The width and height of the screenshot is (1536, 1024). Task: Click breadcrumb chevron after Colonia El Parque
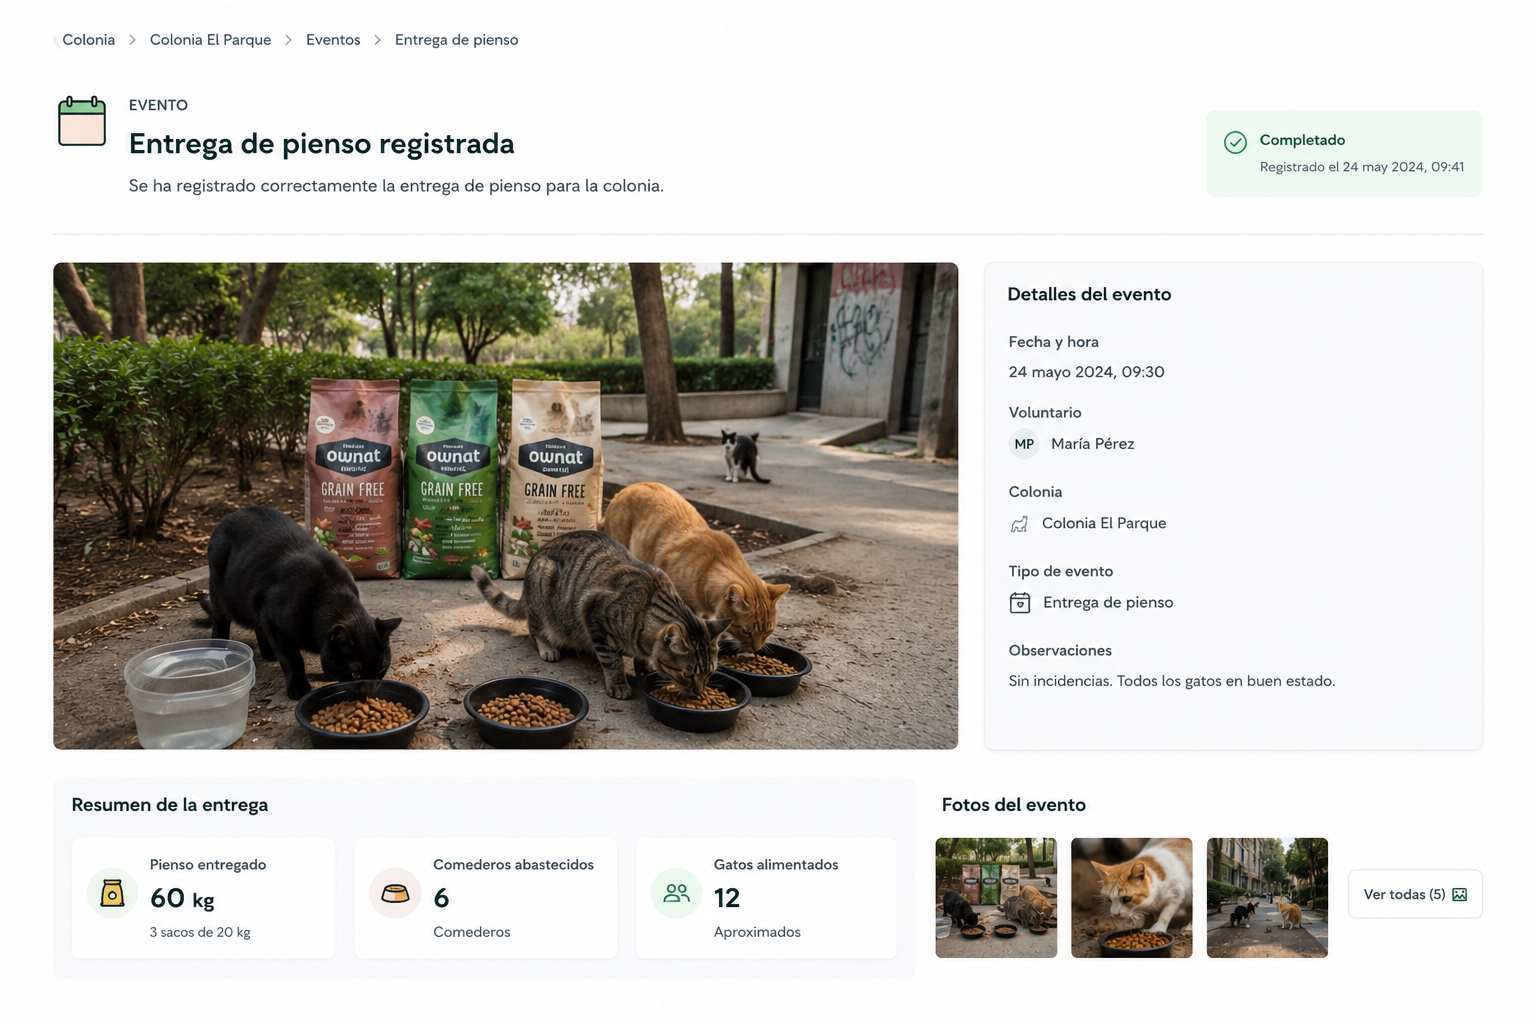(288, 40)
